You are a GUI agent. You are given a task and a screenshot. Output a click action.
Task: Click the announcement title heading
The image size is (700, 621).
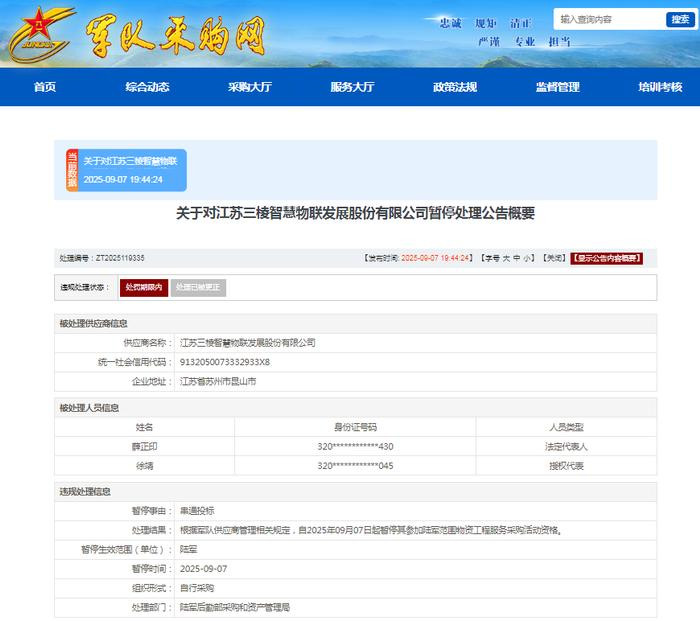[x=355, y=213]
